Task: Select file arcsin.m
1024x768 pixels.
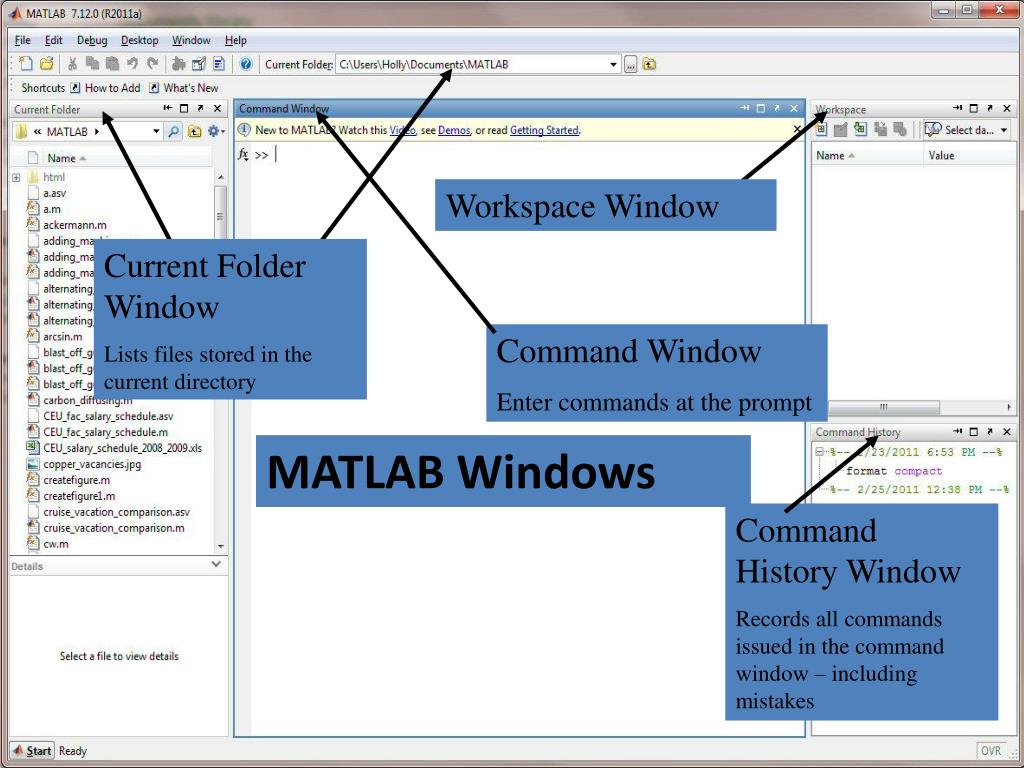Action: 63,336
